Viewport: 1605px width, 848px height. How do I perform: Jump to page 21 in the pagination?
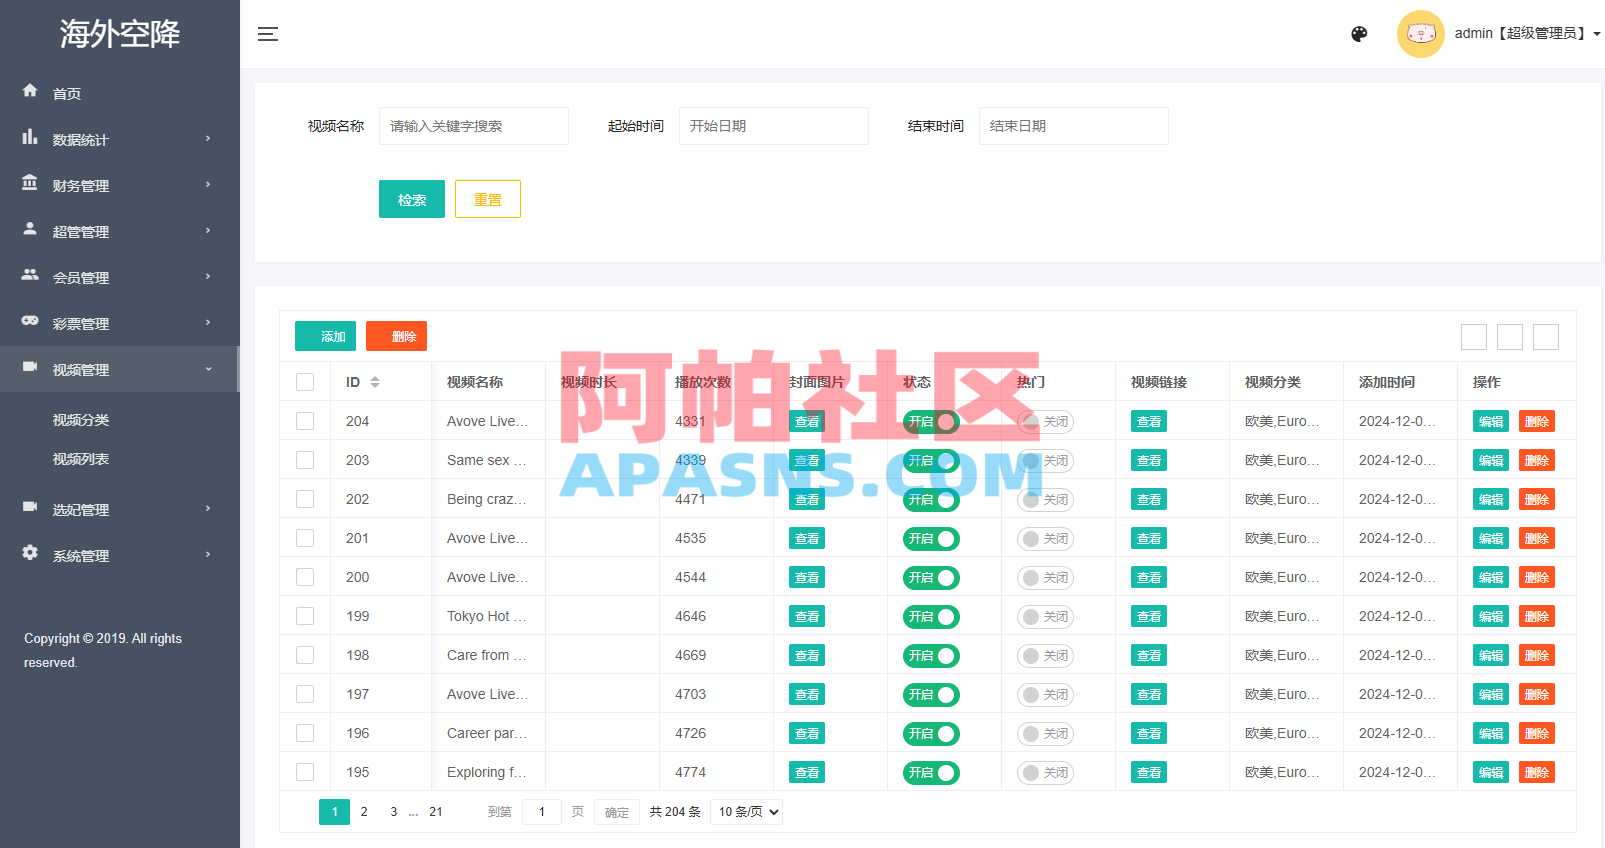point(436,812)
